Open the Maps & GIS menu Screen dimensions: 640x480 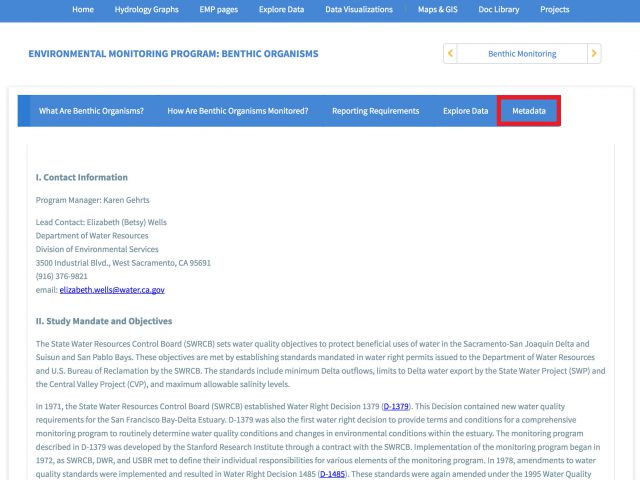[x=438, y=9]
